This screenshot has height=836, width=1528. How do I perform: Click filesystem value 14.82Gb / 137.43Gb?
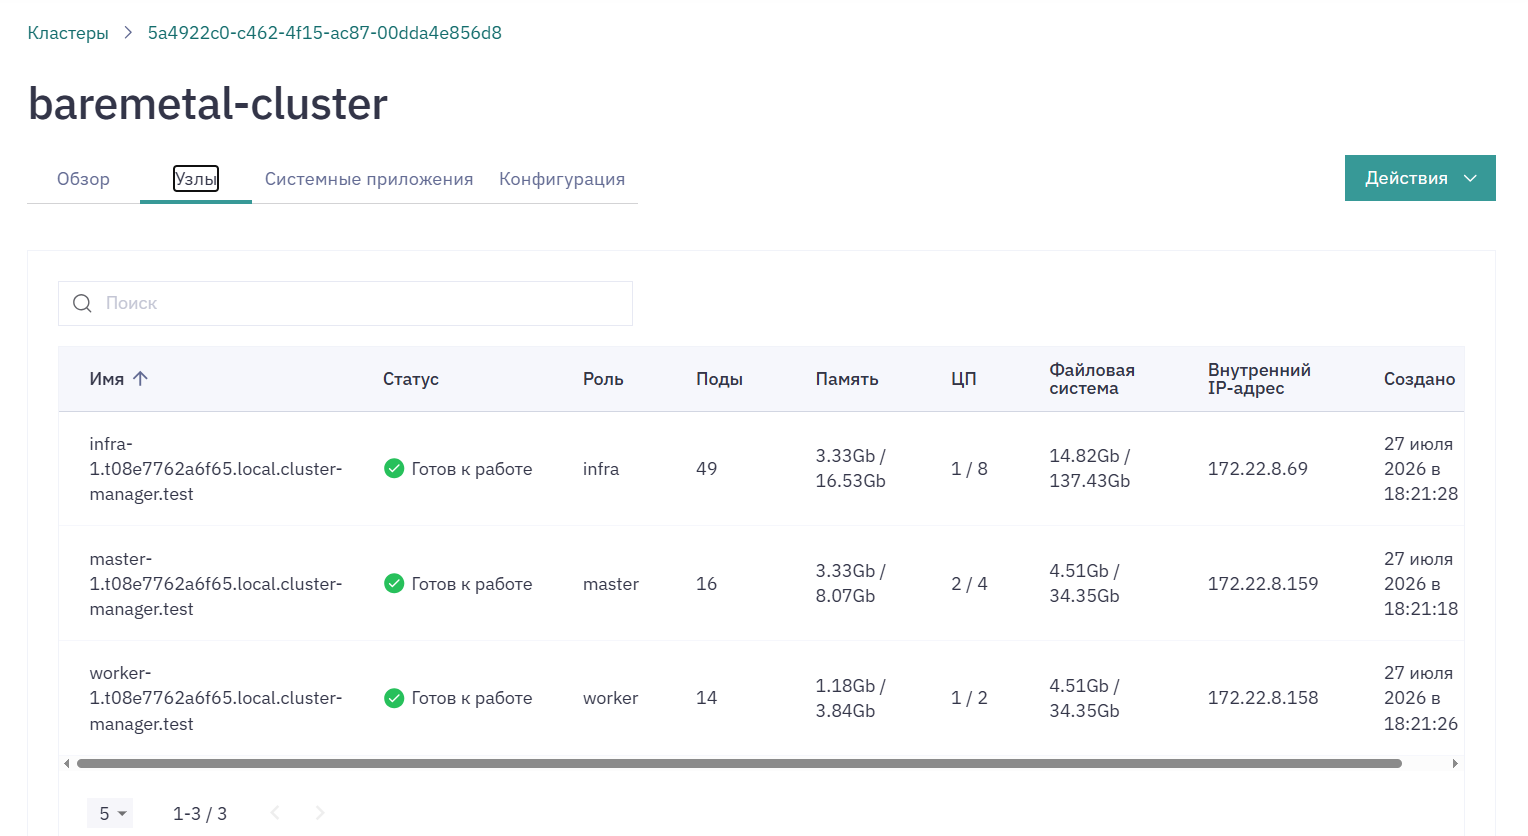pos(1090,468)
